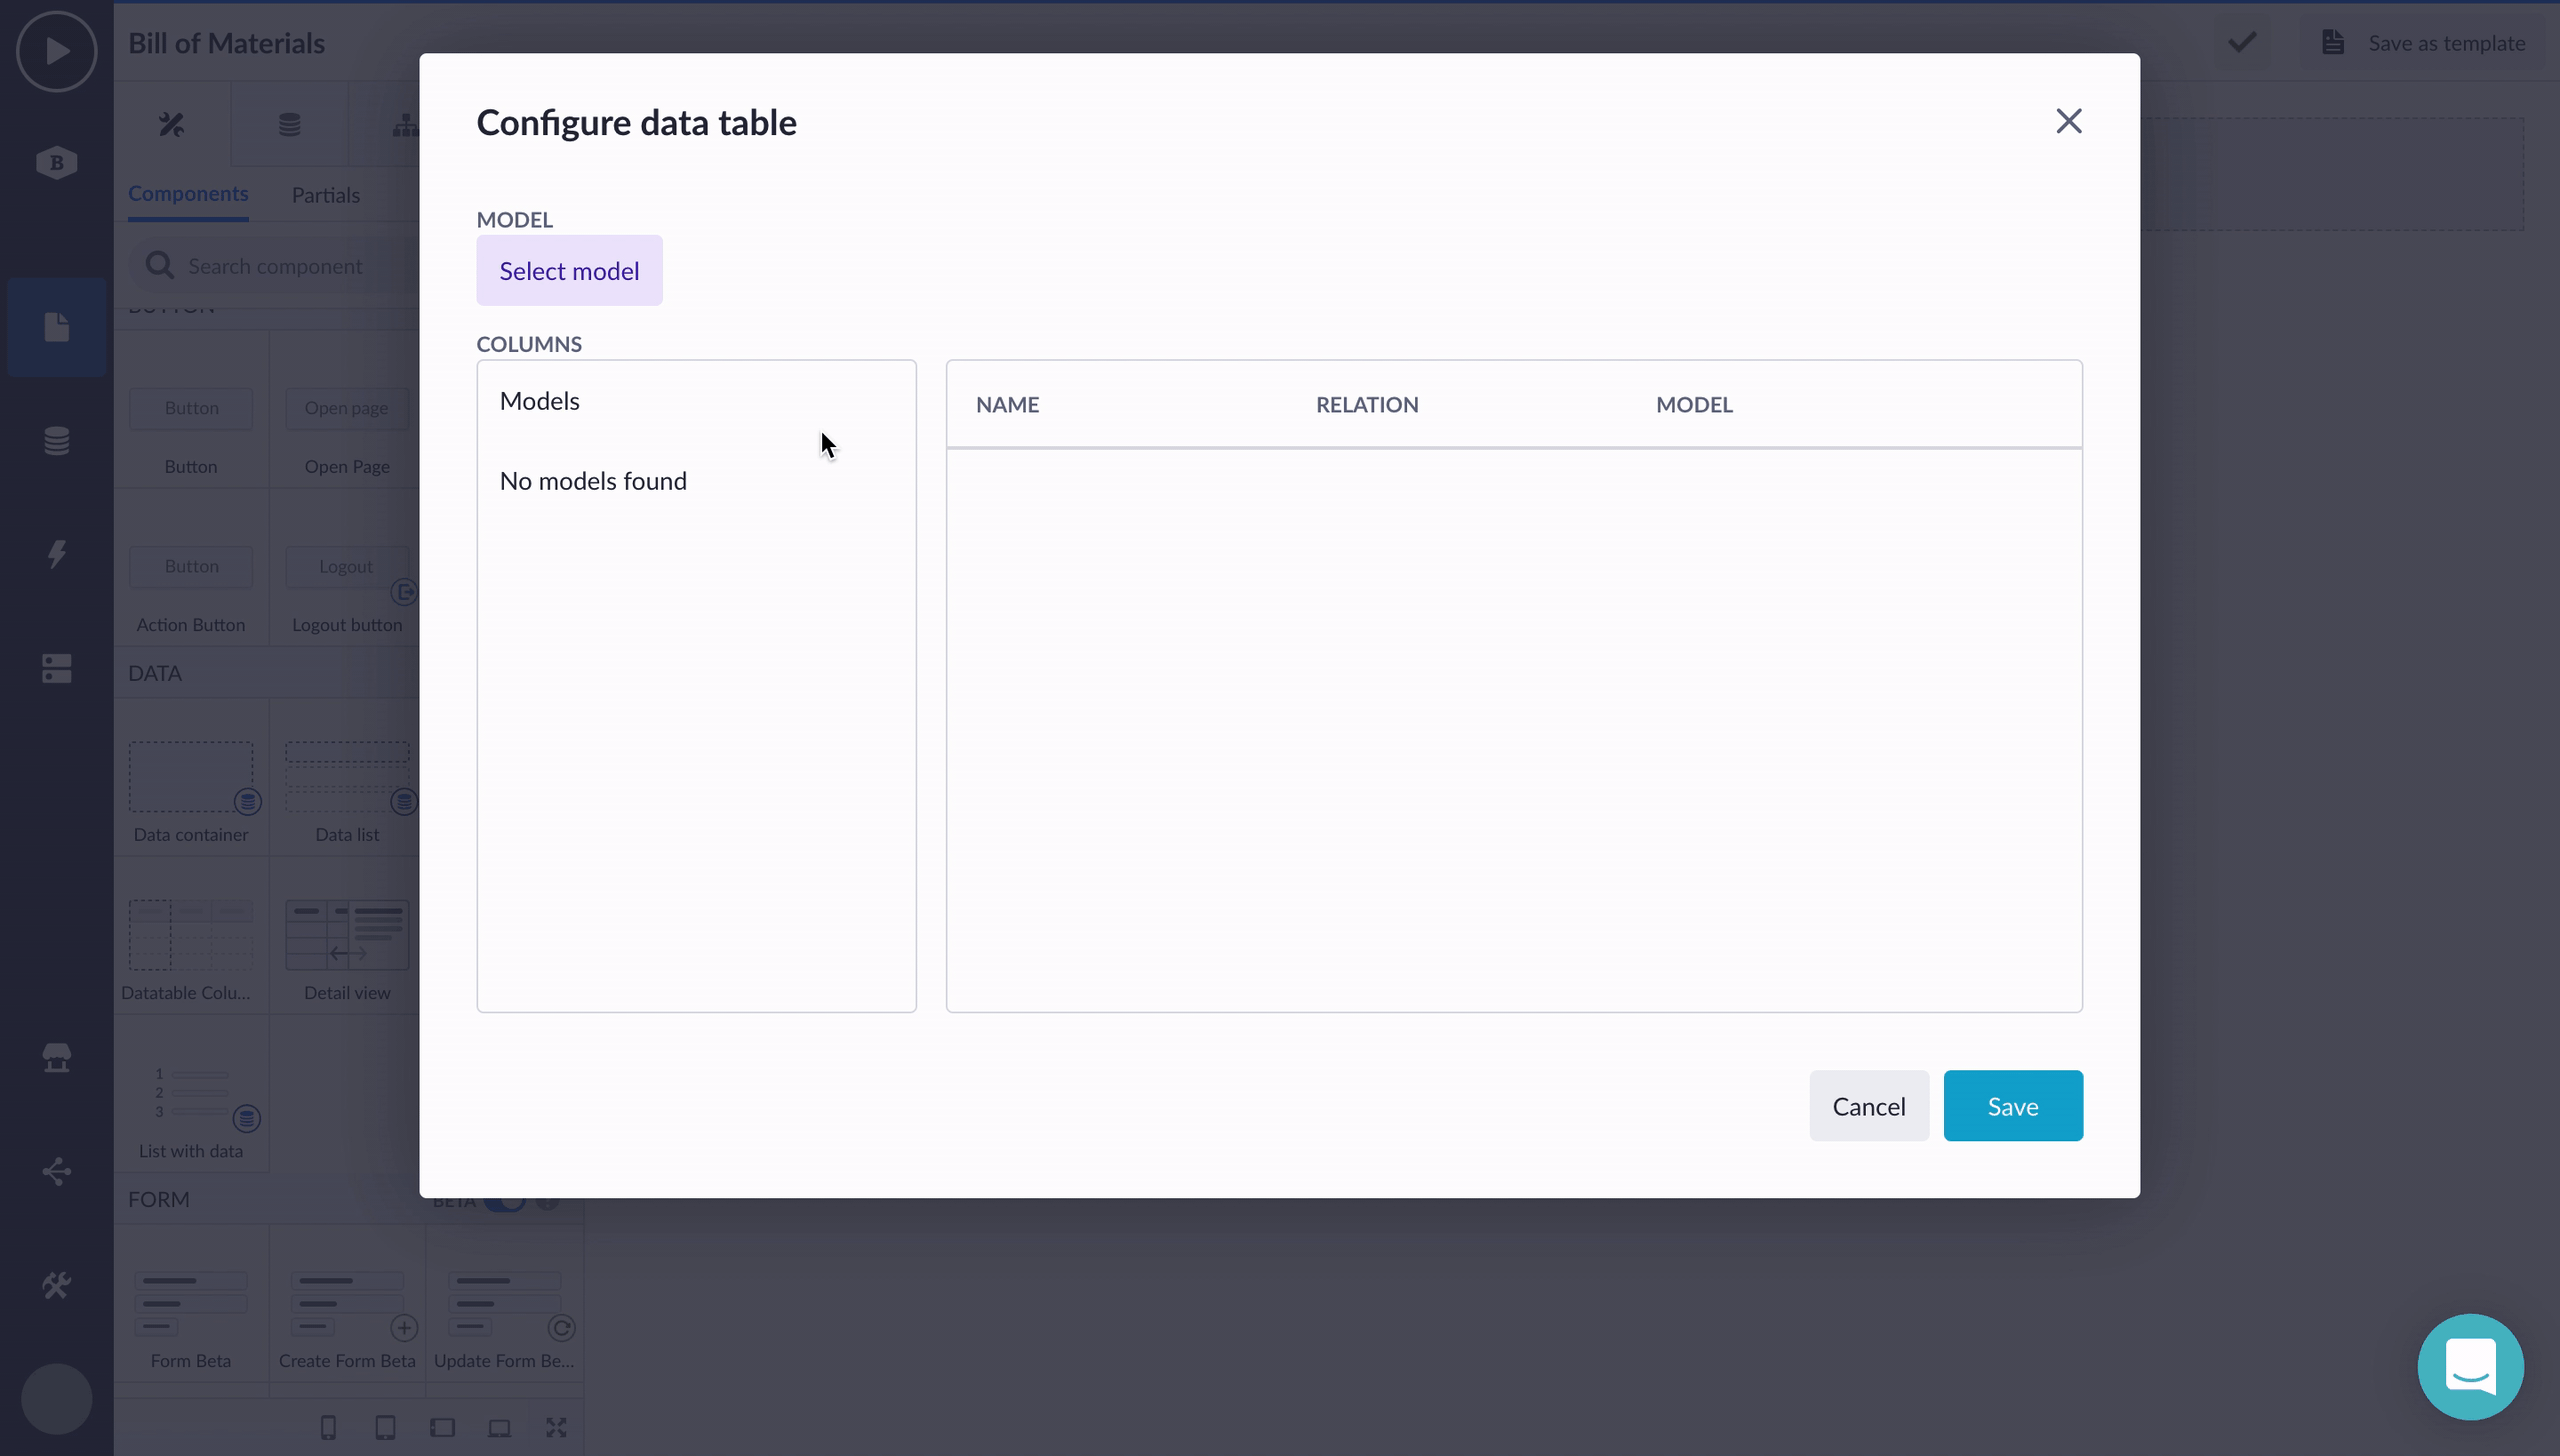Switch to tablet landscape viewport icon

pyautogui.click(x=442, y=1427)
